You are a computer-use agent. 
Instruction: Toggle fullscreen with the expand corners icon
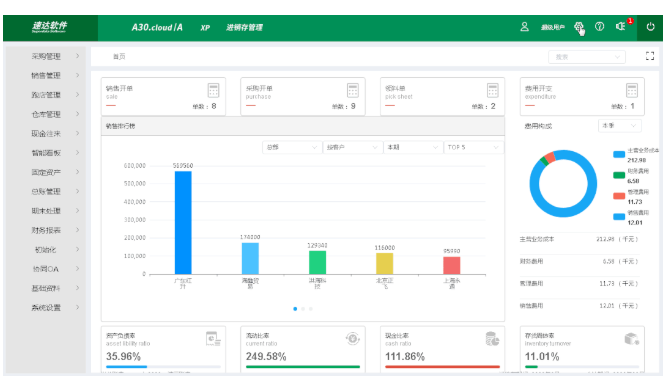[x=650, y=56]
